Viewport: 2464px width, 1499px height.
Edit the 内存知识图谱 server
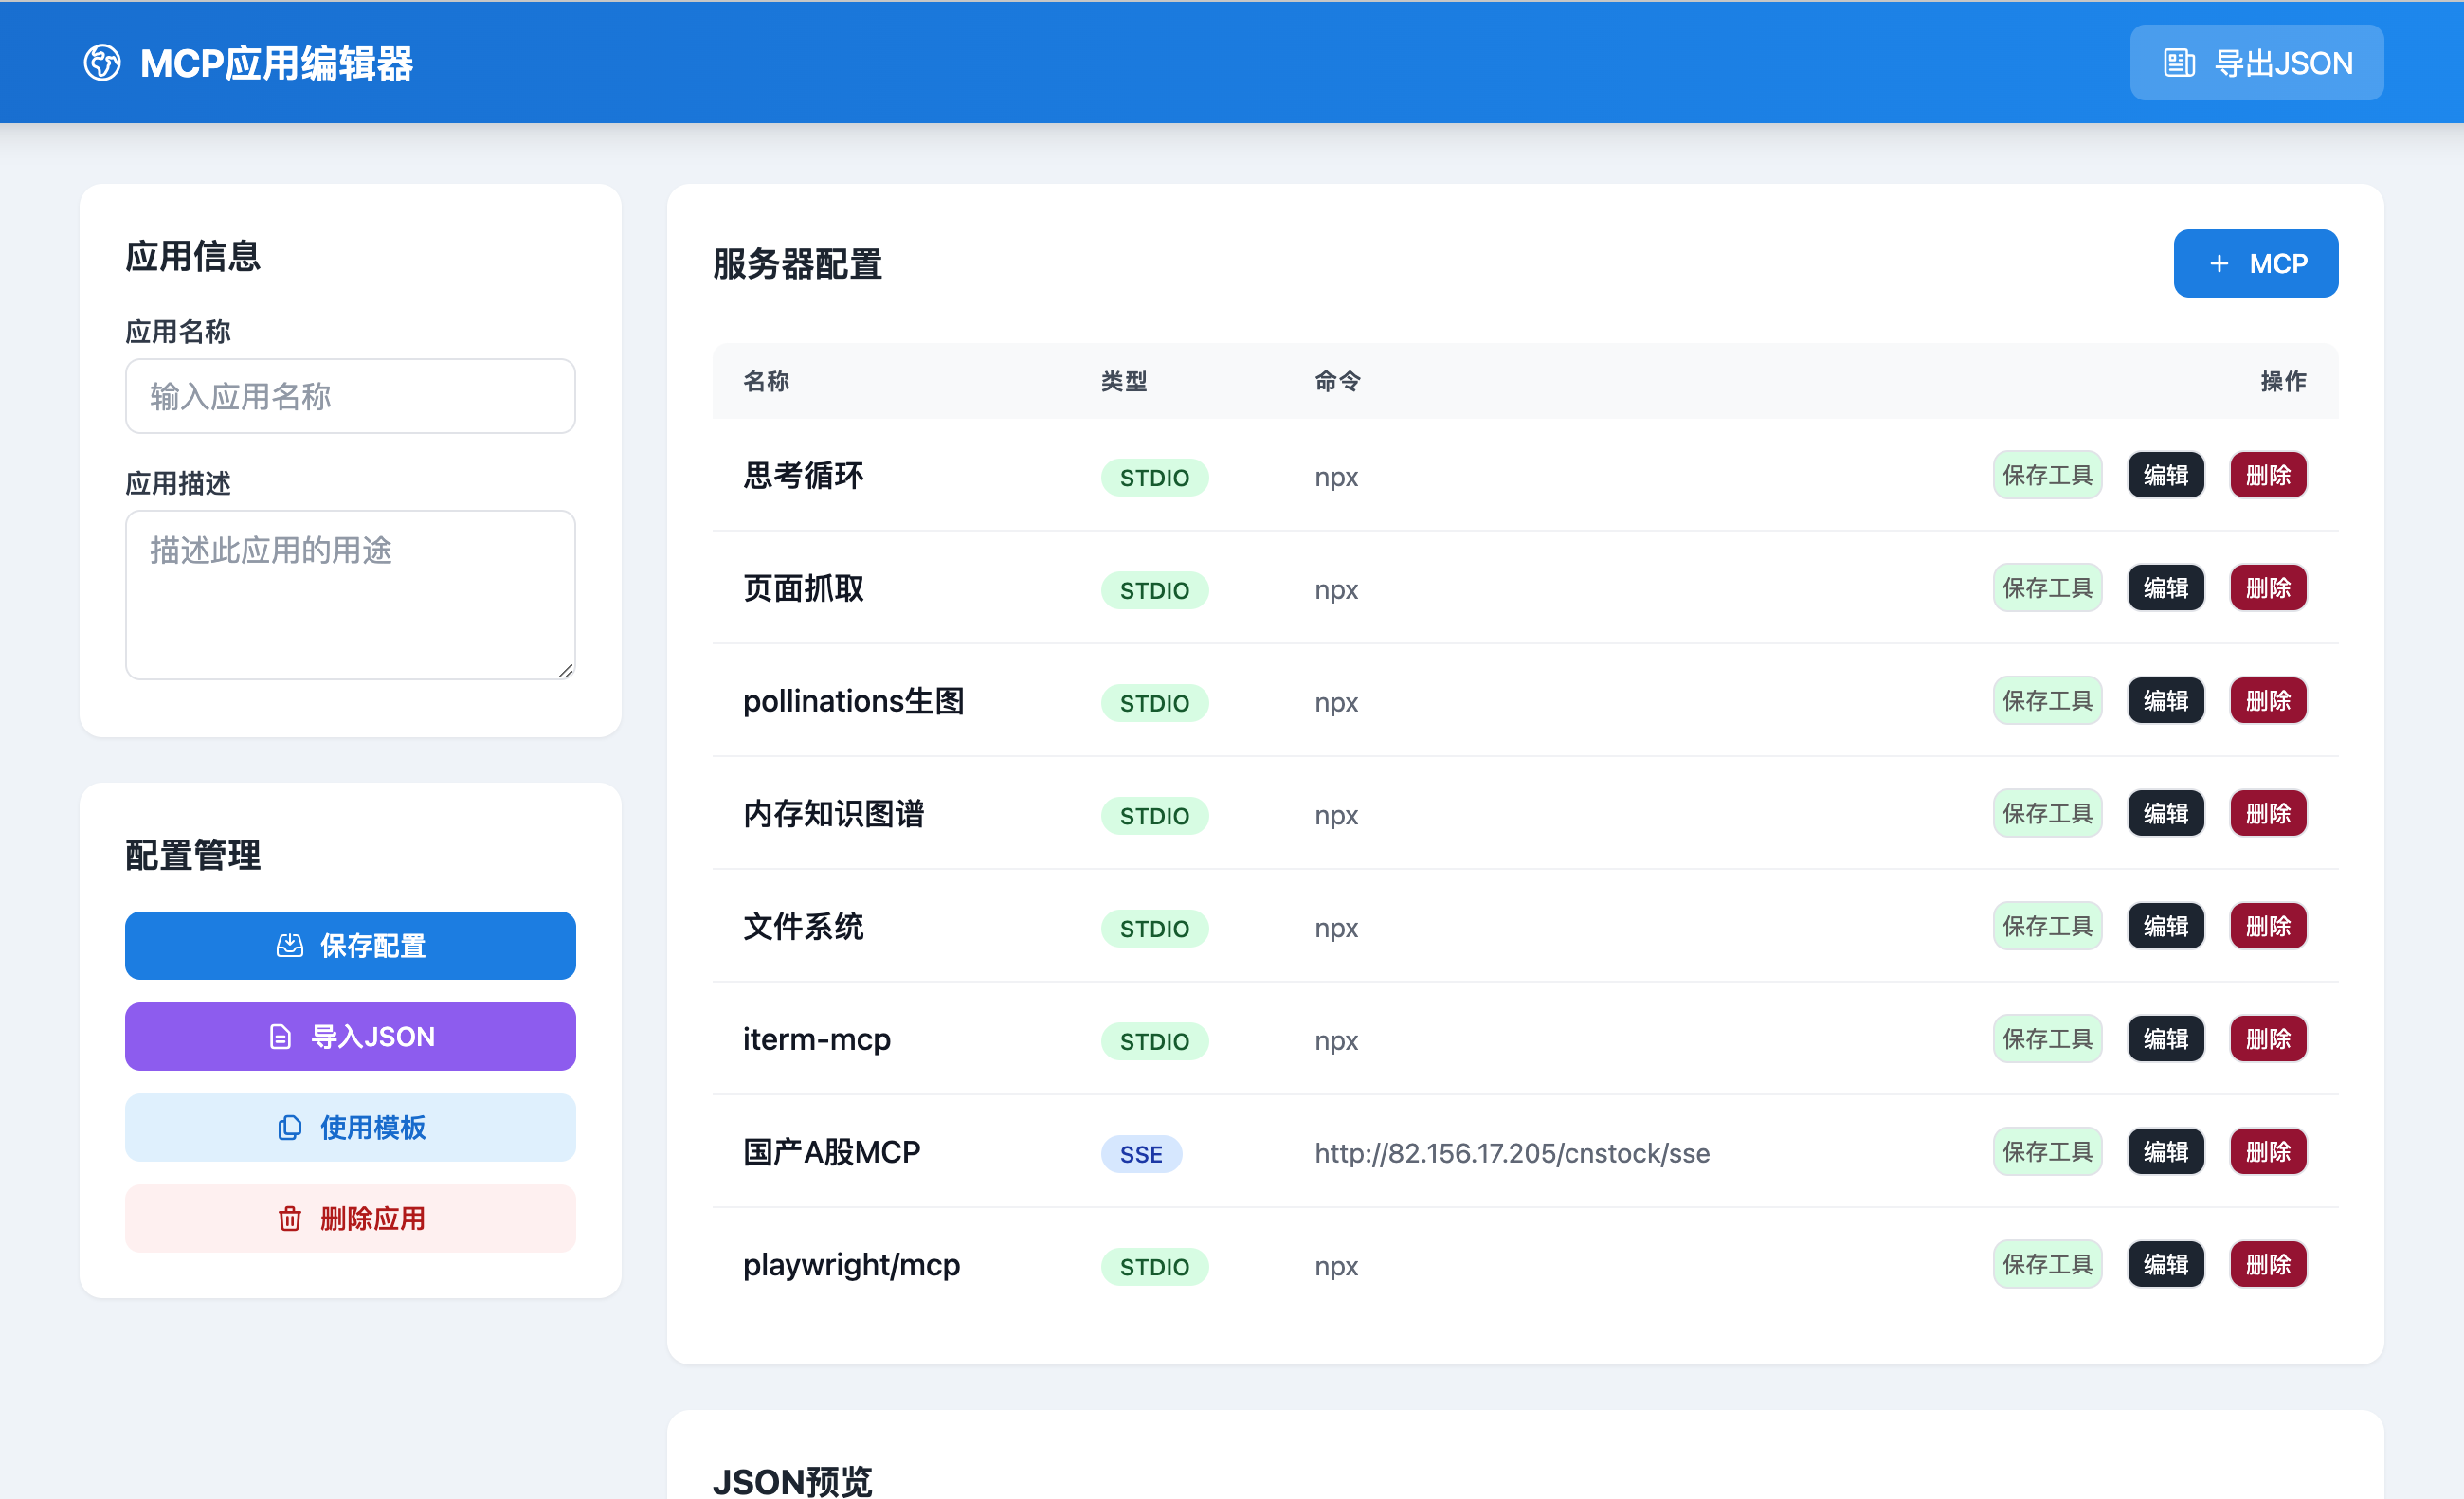[x=2165, y=815]
